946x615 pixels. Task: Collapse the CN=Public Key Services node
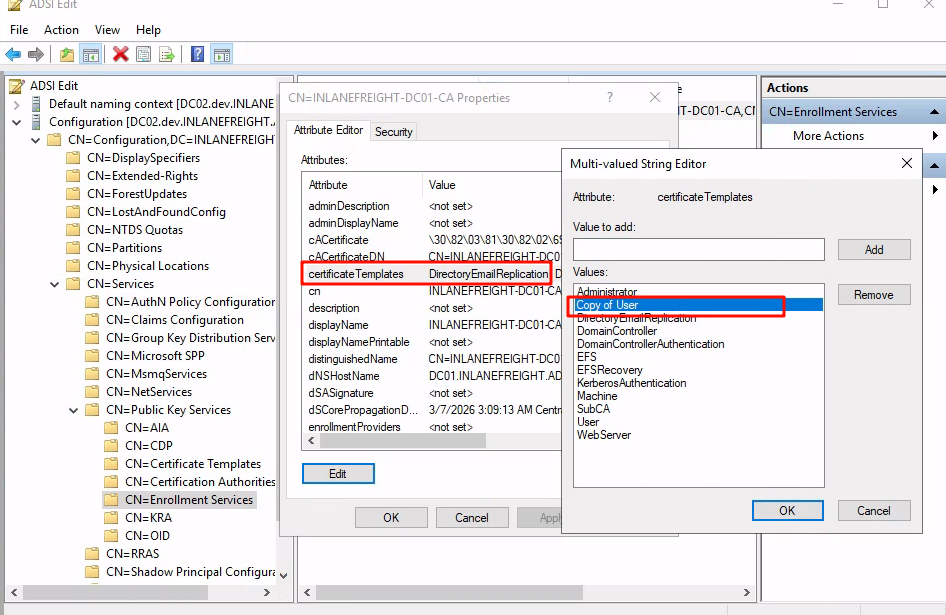[x=73, y=410]
